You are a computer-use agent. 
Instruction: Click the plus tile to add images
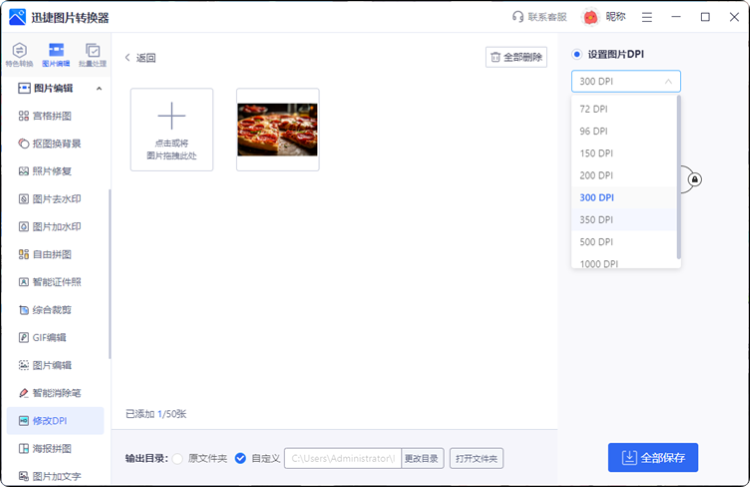172,130
